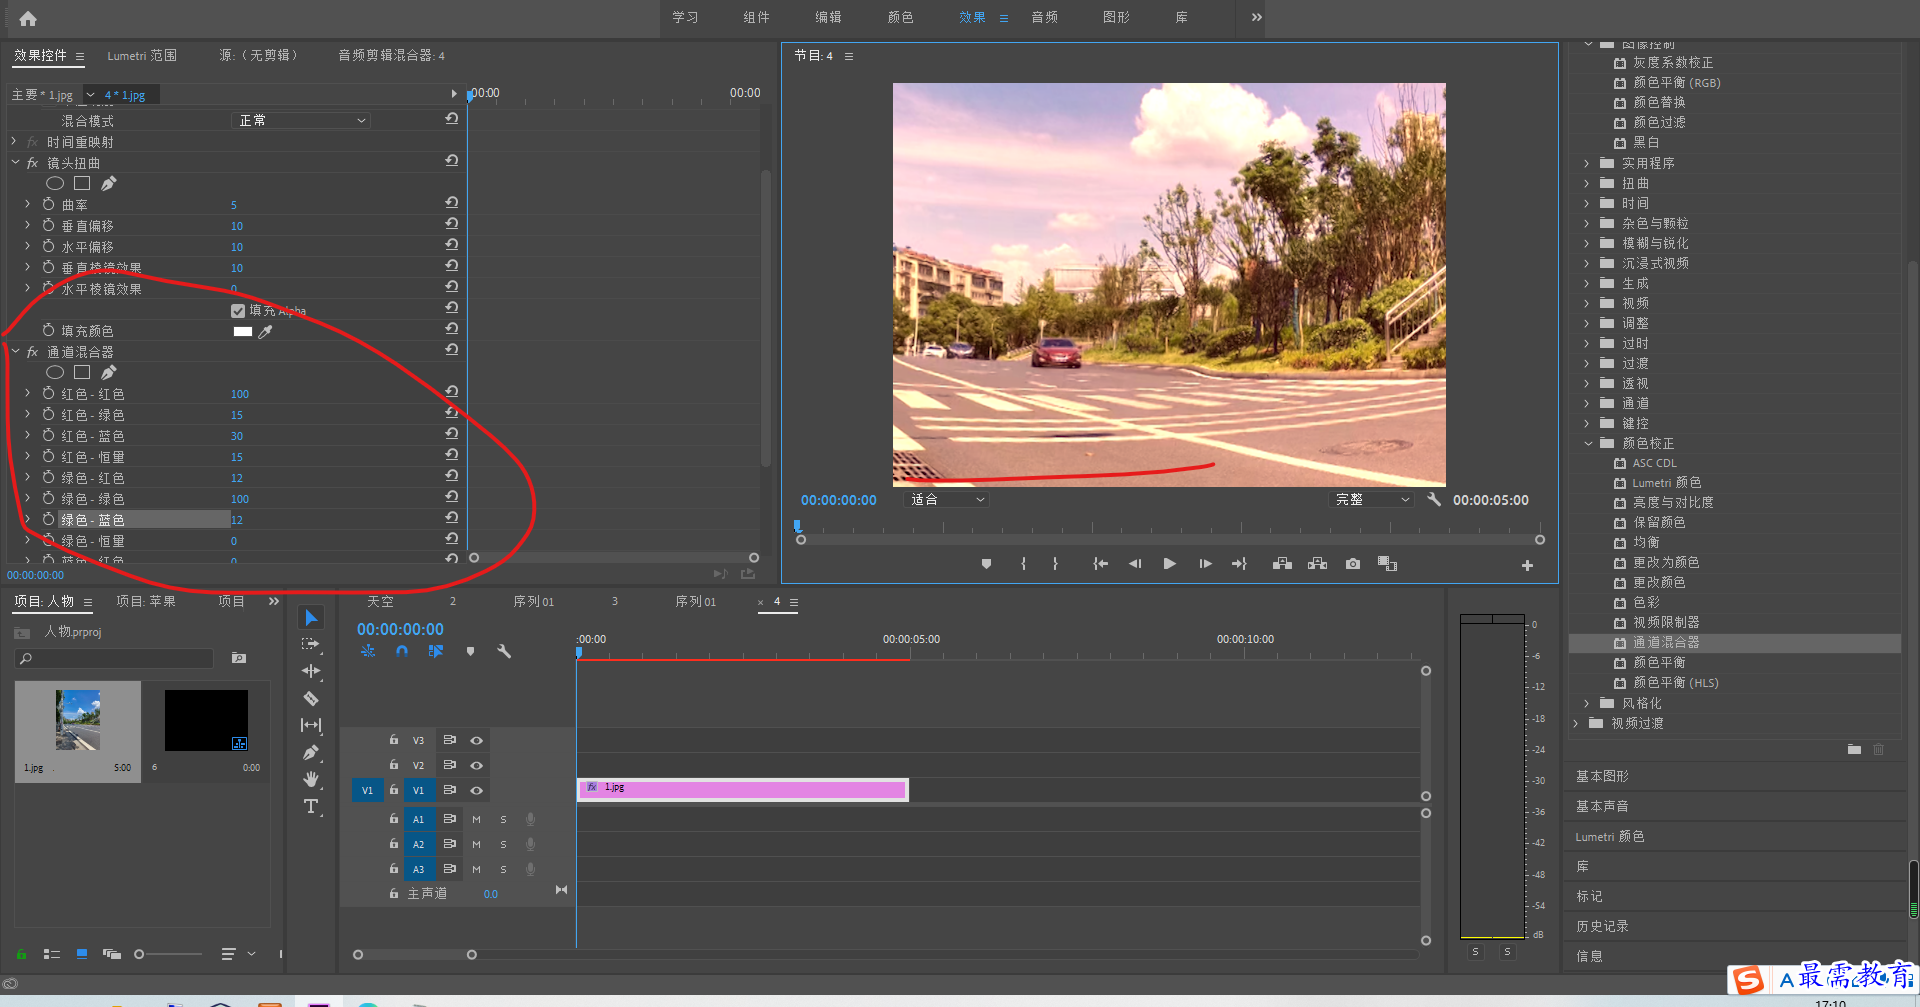Select the Ripple Edit tool

pos(311,671)
